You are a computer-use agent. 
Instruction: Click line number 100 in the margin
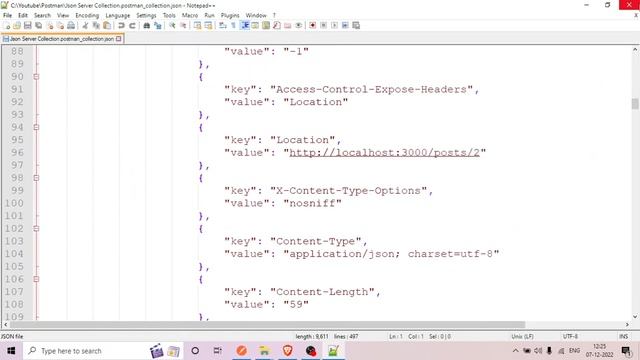click(14, 203)
